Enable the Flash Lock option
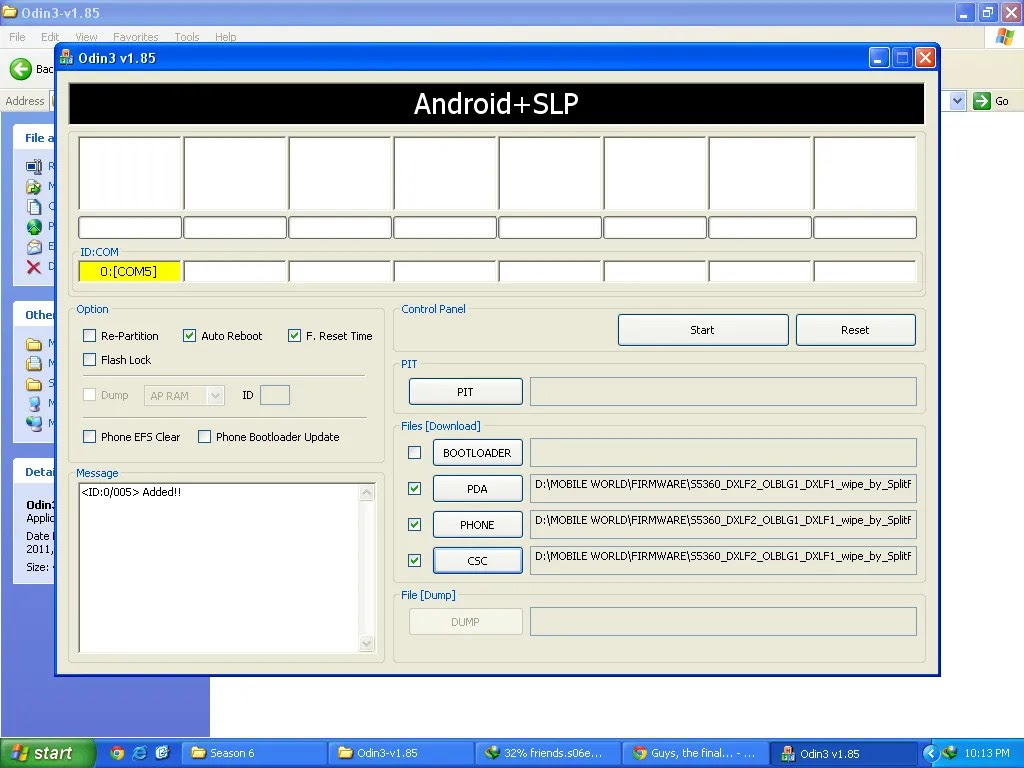This screenshot has height=768, width=1024. tap(89, 360)
